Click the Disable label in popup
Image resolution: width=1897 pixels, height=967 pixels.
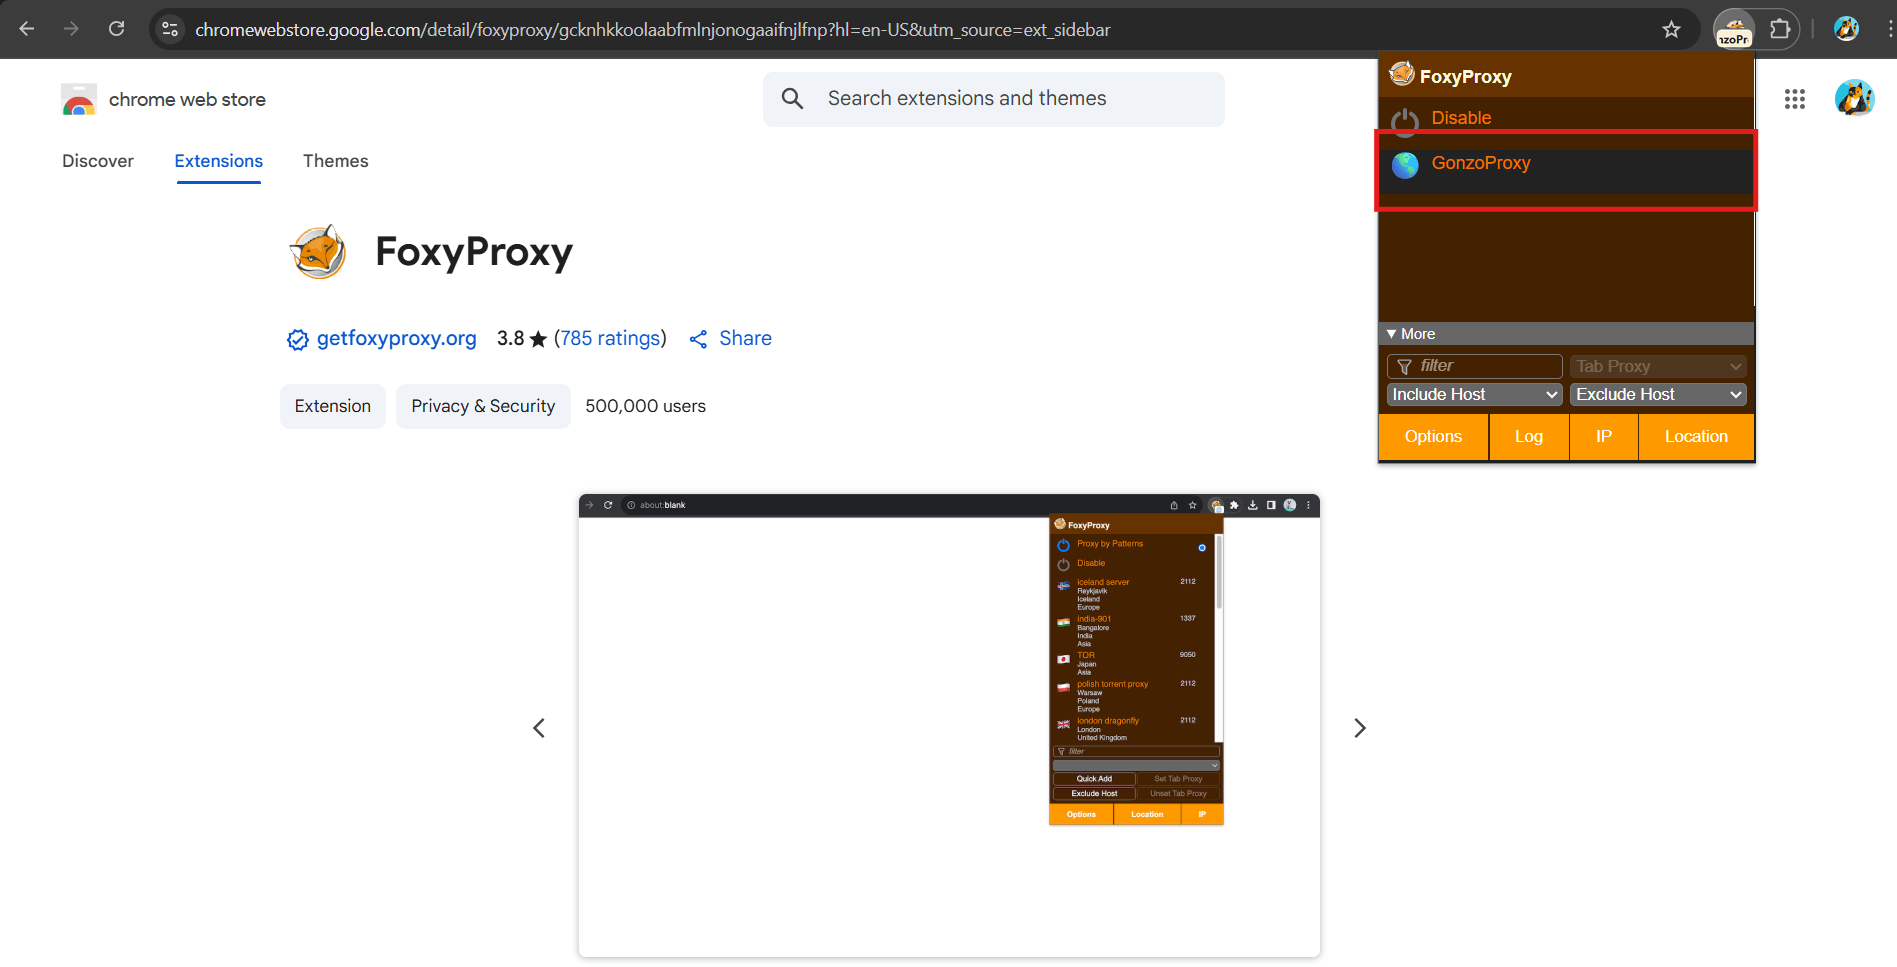pyautogui.click(x=1461, y=118)
